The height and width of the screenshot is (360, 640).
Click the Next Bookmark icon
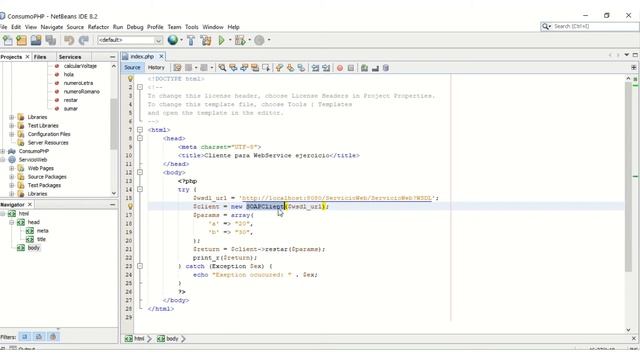pyautogui.click(x=290, y=68)
